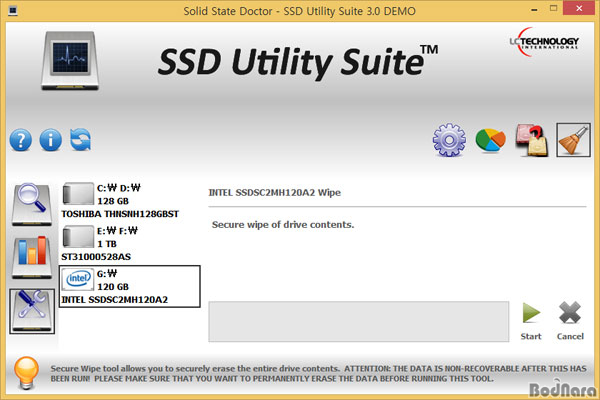Click the window system menu icon in title bar

pos(13,11)
